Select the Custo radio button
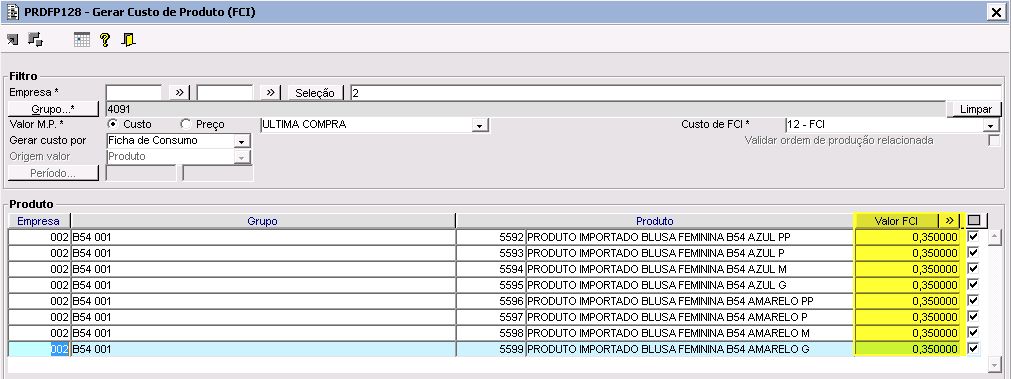The height and width of the screenshot is (379, 1011). tap(113, 124)
